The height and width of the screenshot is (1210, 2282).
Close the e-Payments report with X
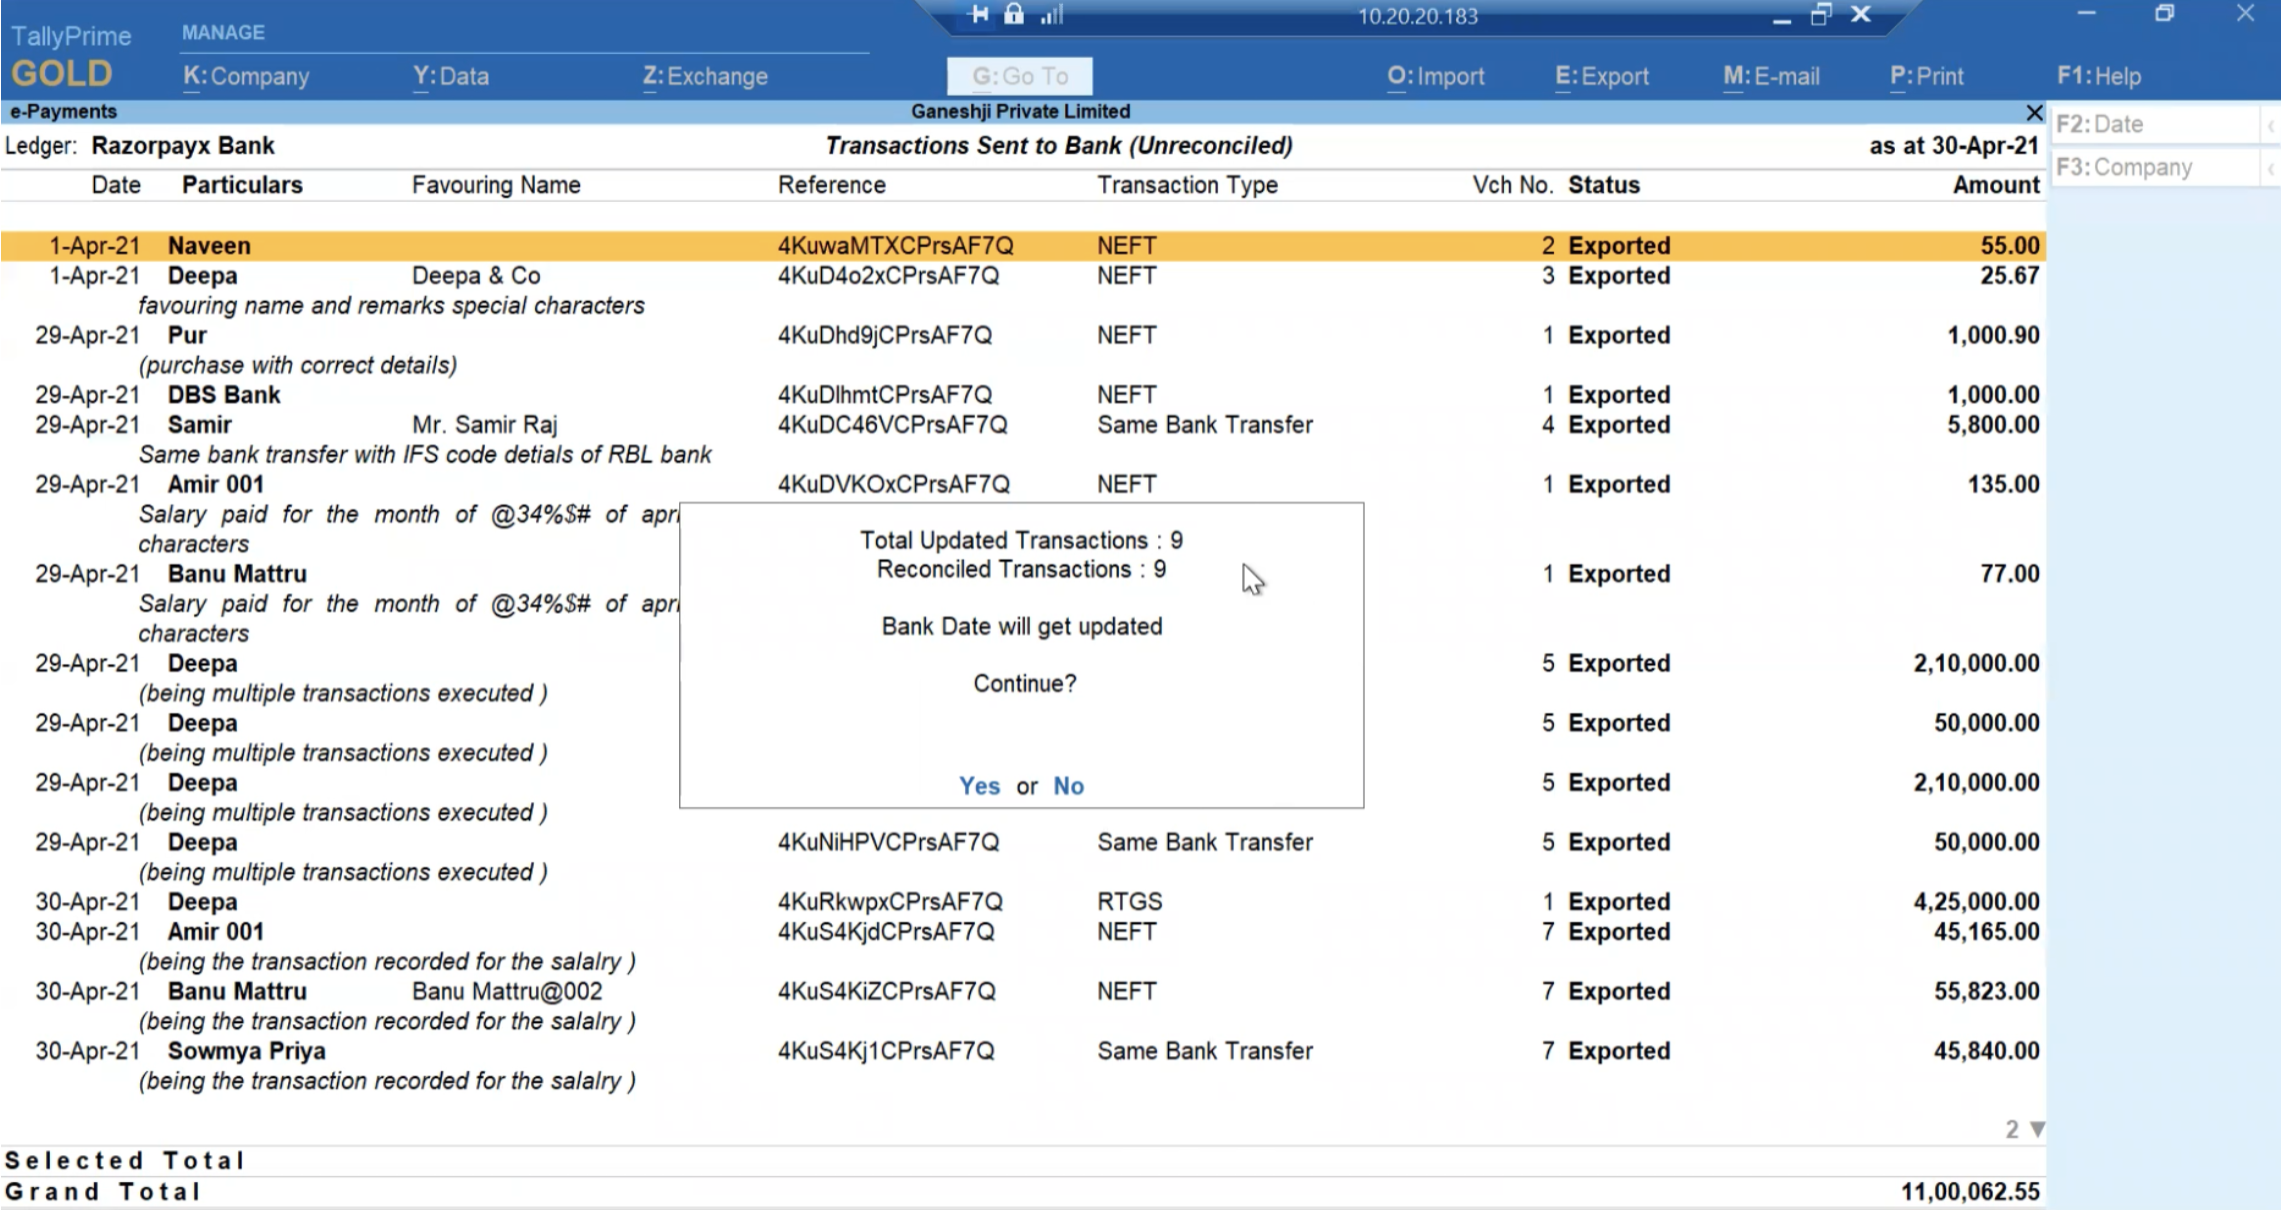(x=2033, y=112)
